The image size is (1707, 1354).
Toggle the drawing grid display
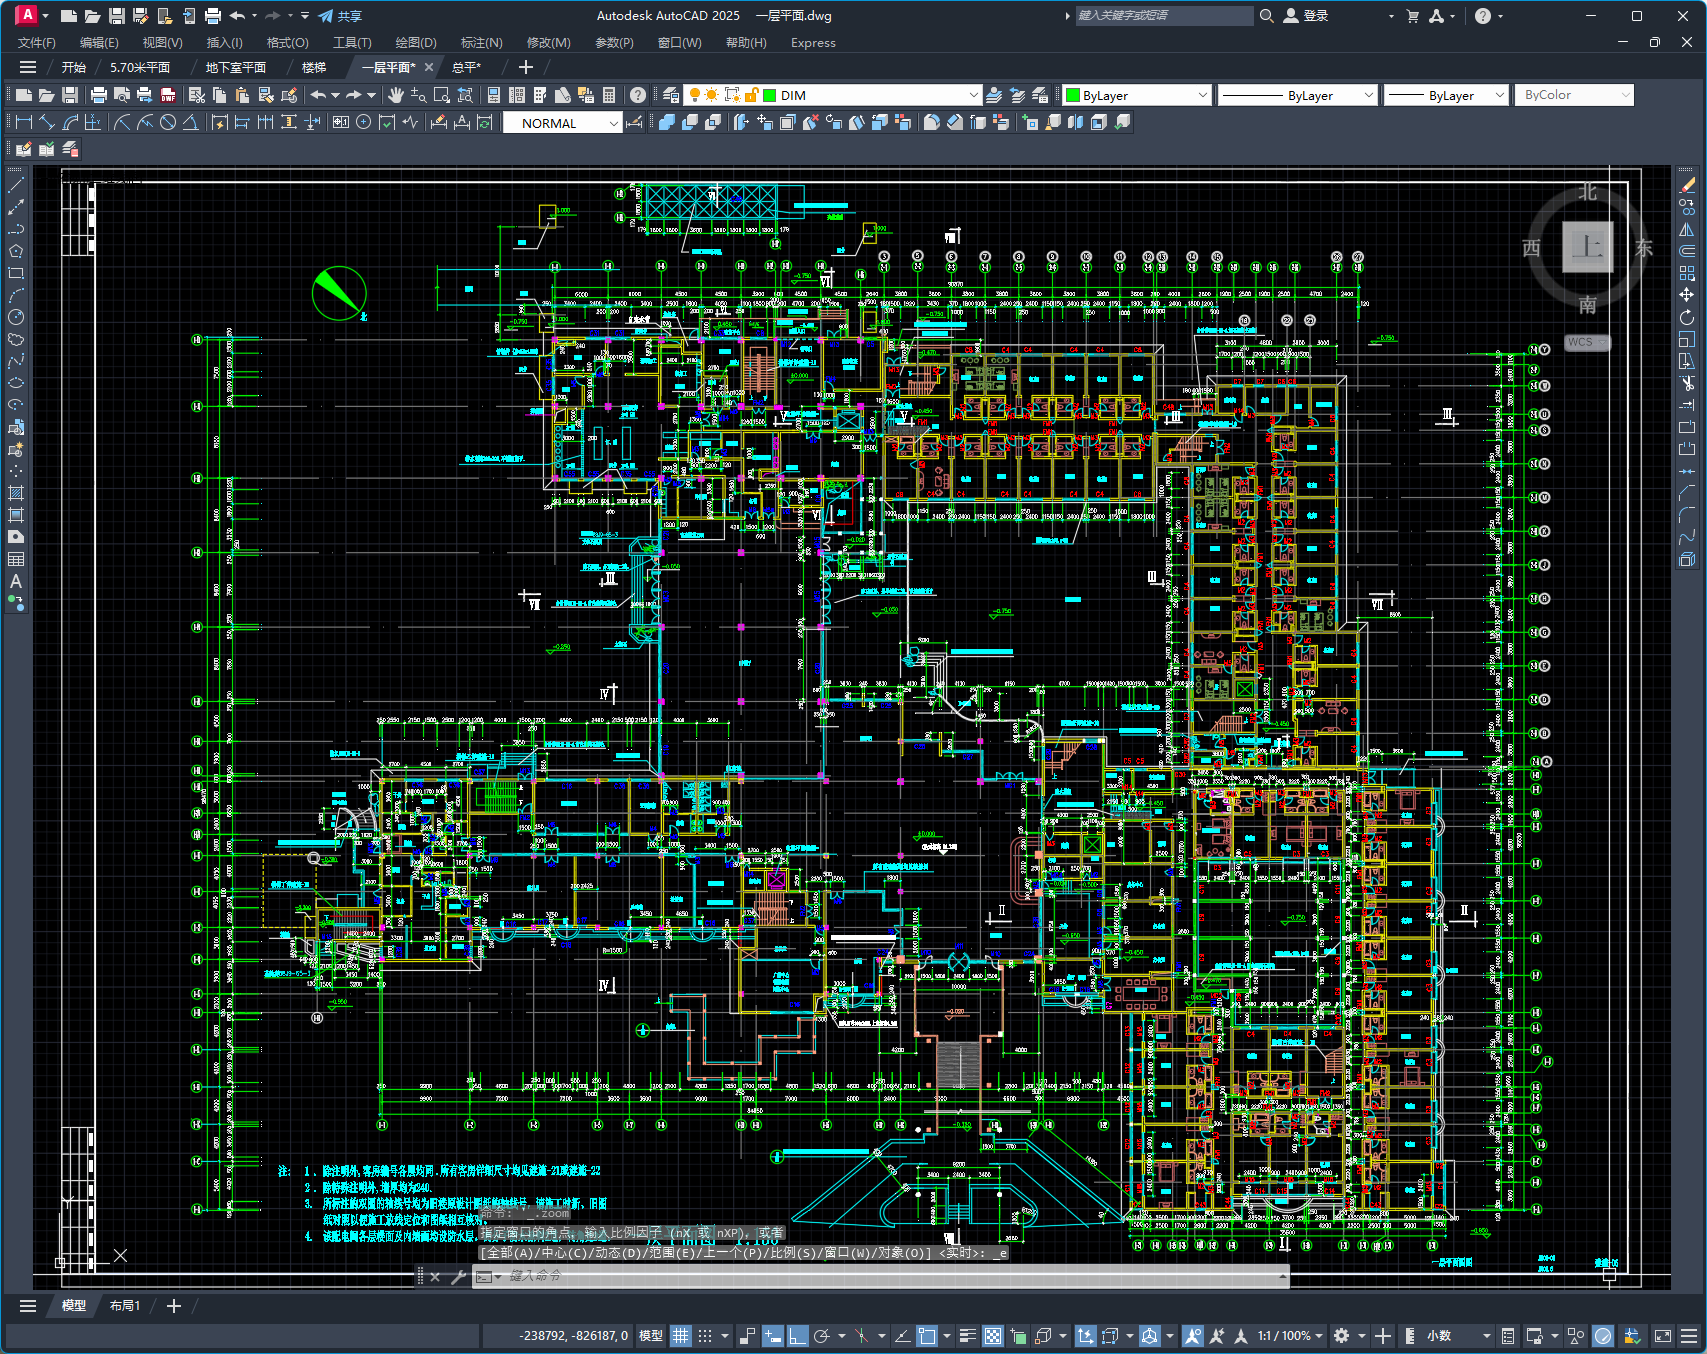coord(681,1336)
